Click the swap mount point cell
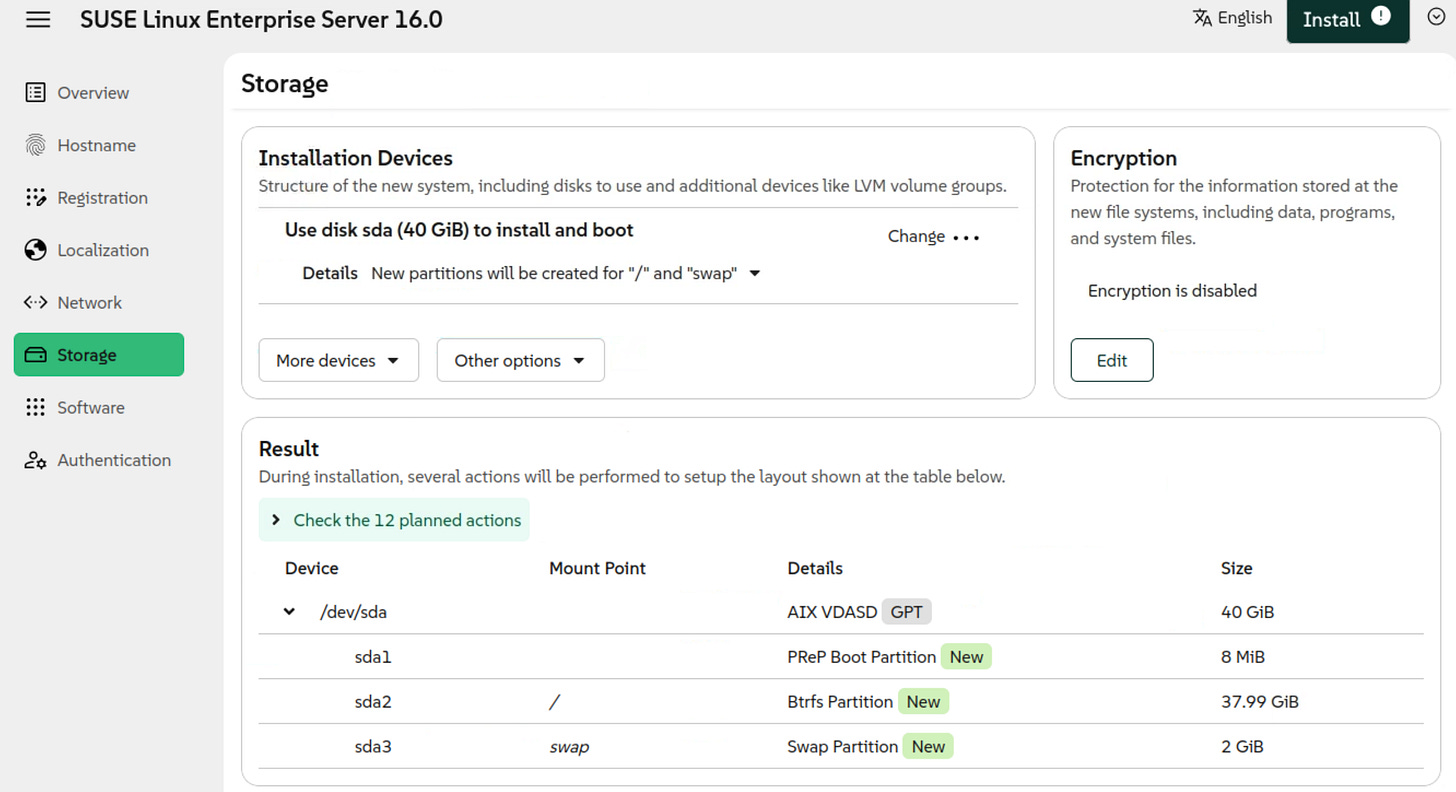The width and height of the screenshot is (1456, 792). pos(569,747)
